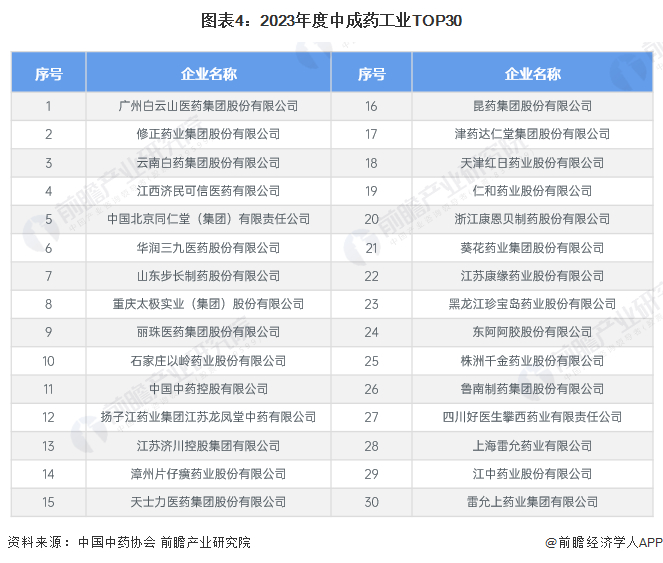663x563 pixels.
Task: Click 江苏济川控股集团有限公司 entry
Action: 208,446
